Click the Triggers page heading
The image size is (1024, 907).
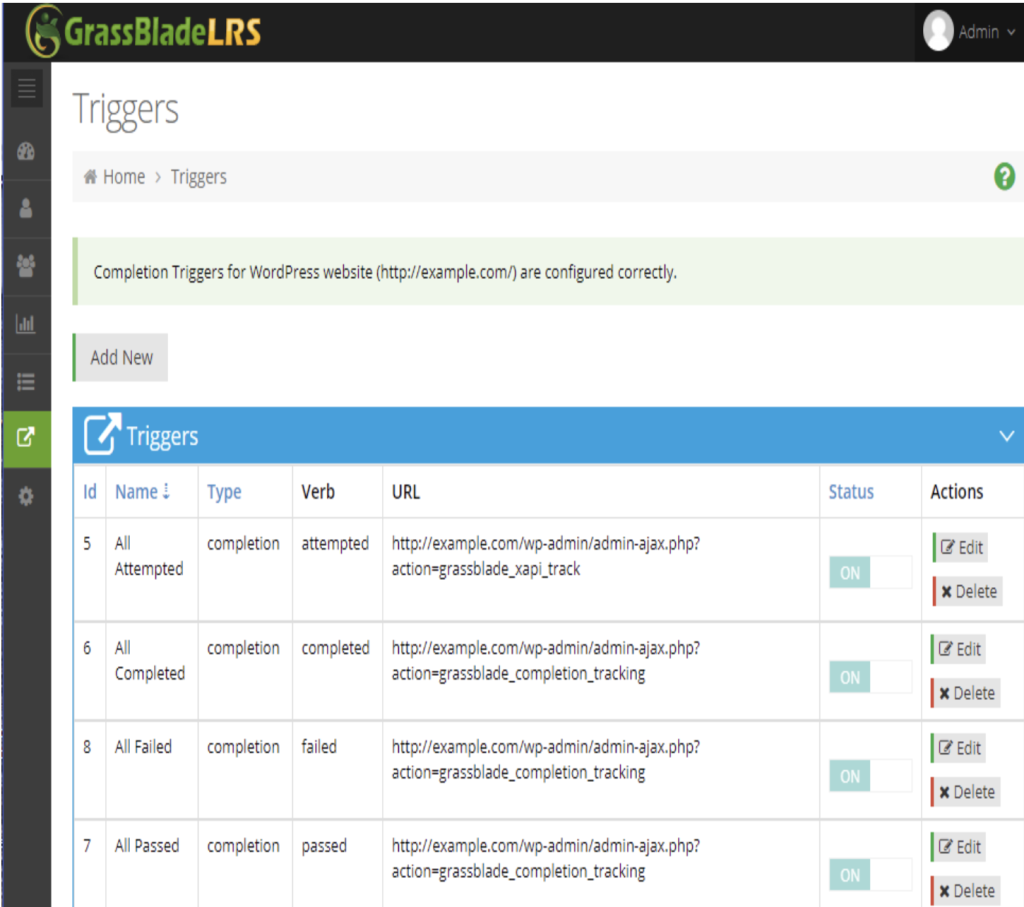click(x=125, y=109)
